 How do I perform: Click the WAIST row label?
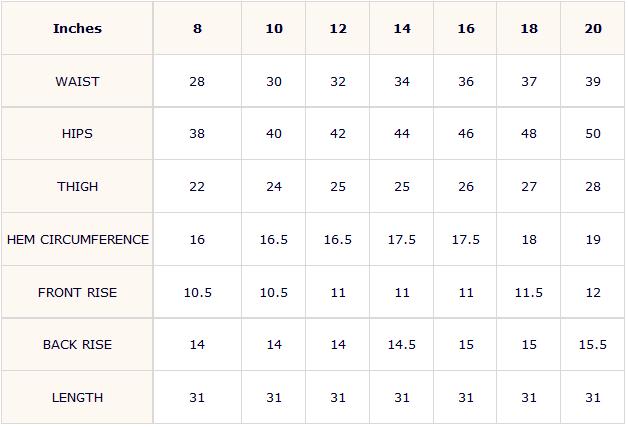coord(77,81)
